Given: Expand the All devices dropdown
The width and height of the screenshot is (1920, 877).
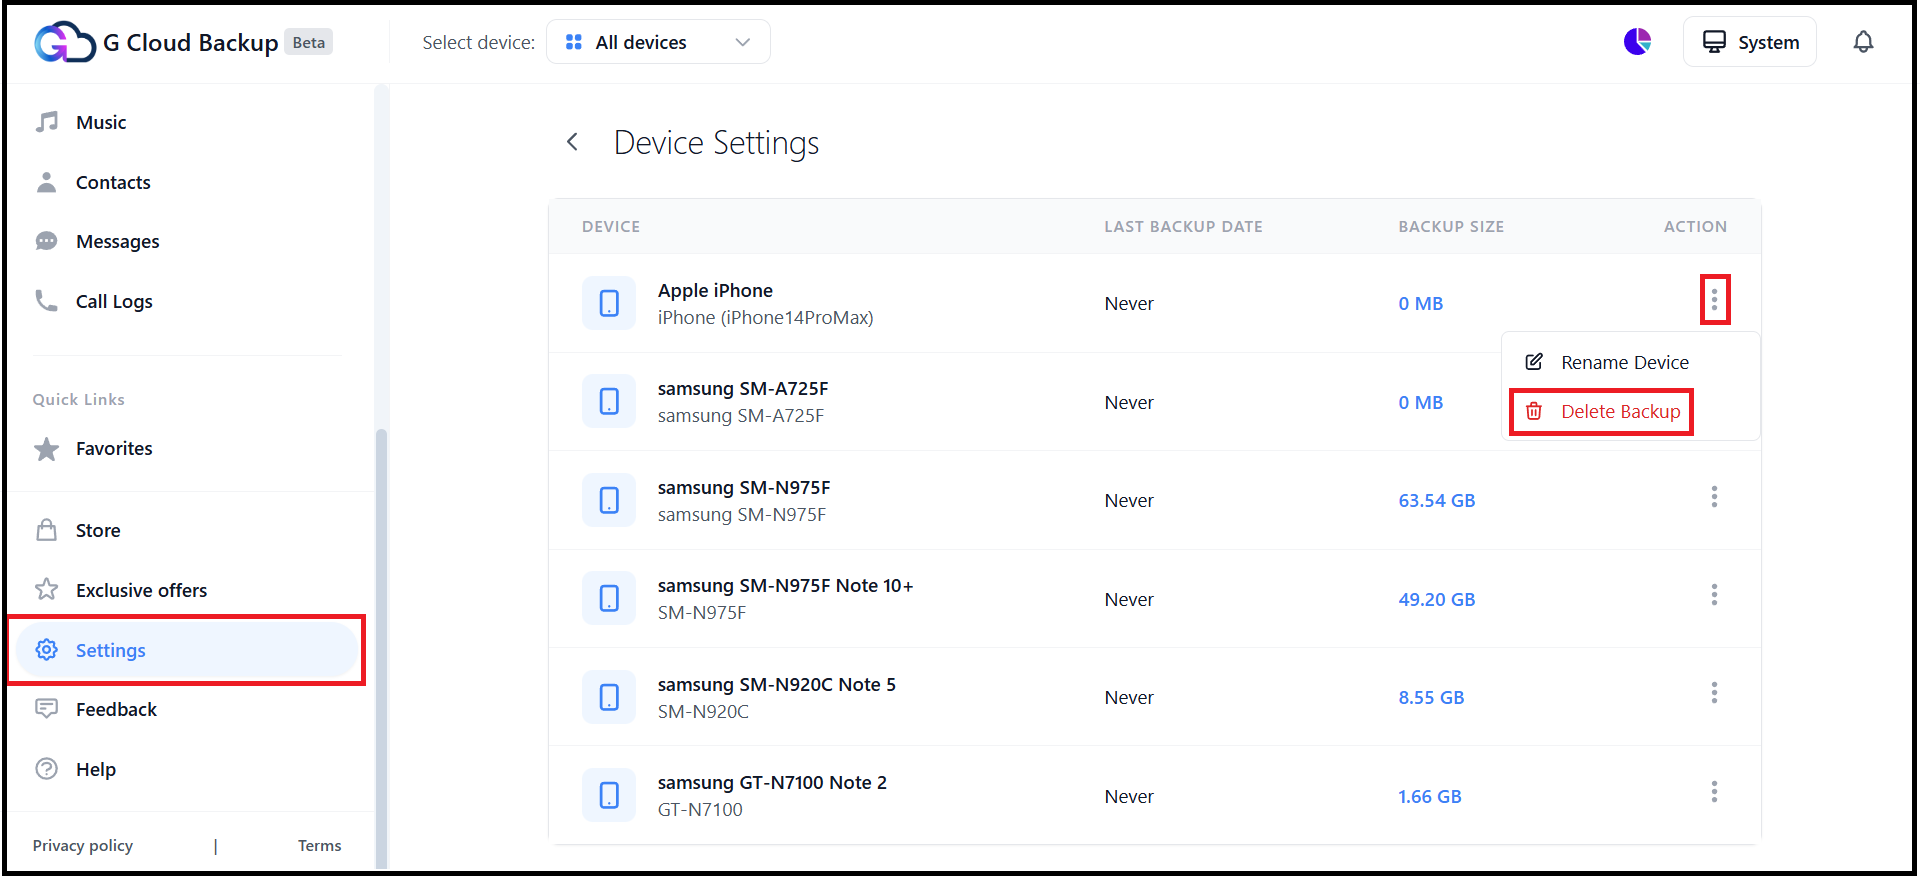Looking at the screenshot, I should pos(658,42).
